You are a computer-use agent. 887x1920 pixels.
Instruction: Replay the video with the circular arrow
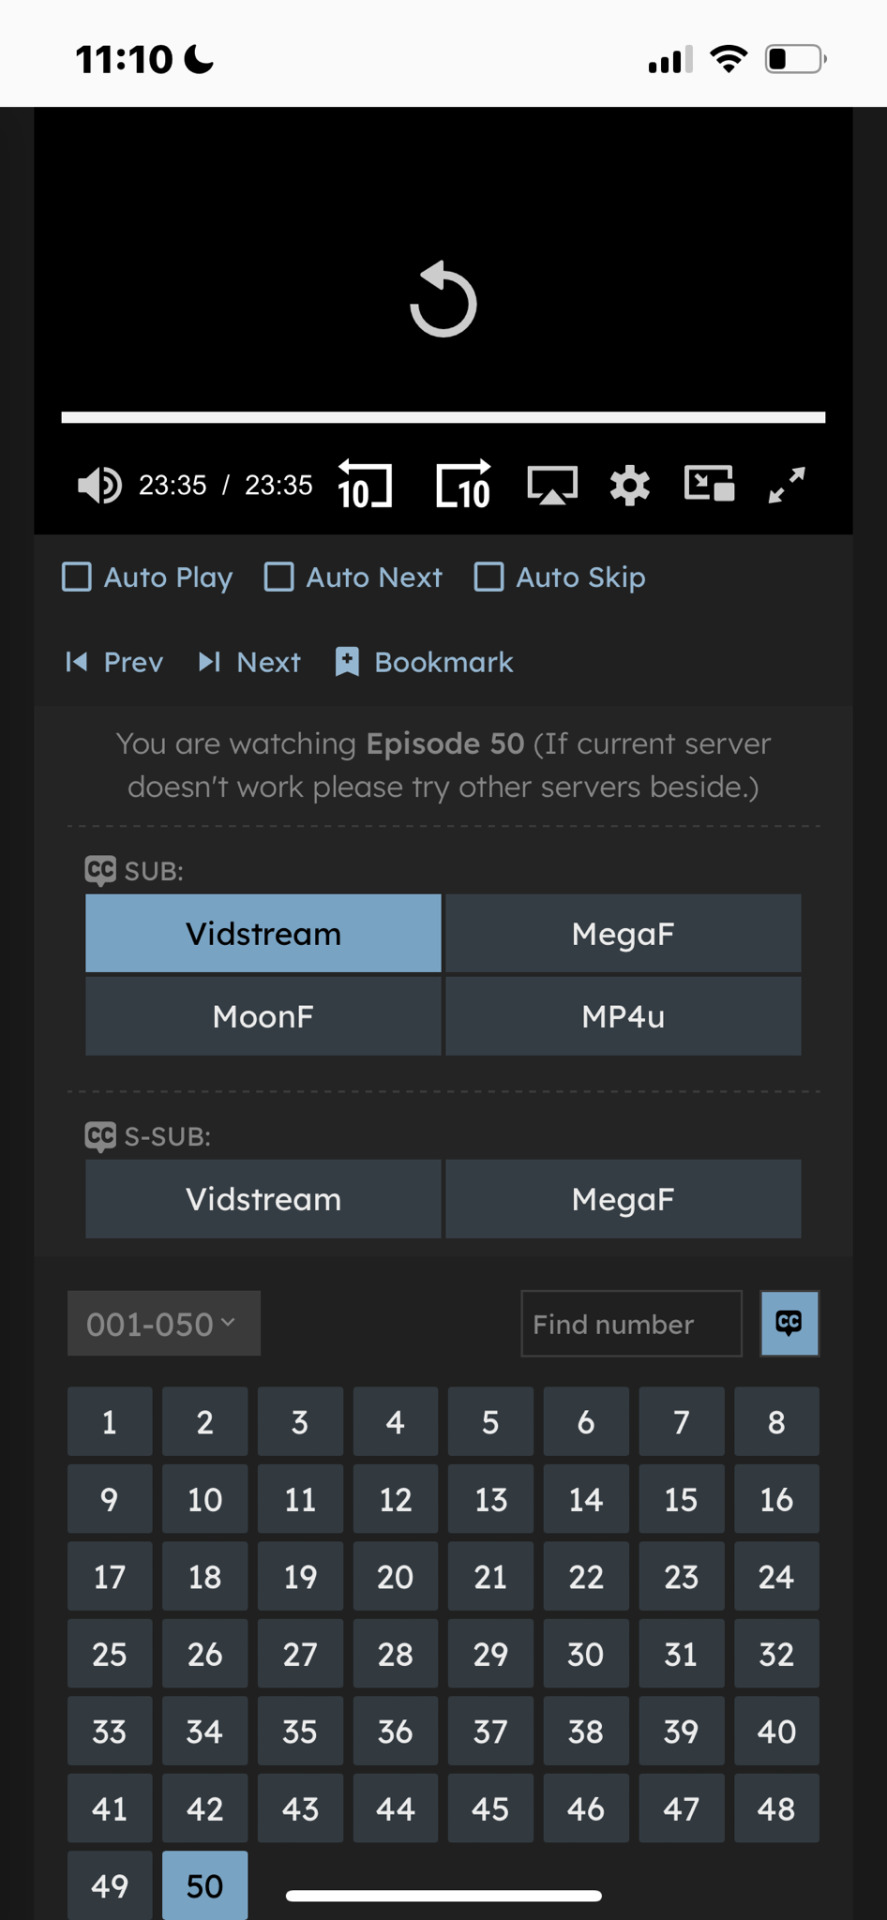click(443, 300)
